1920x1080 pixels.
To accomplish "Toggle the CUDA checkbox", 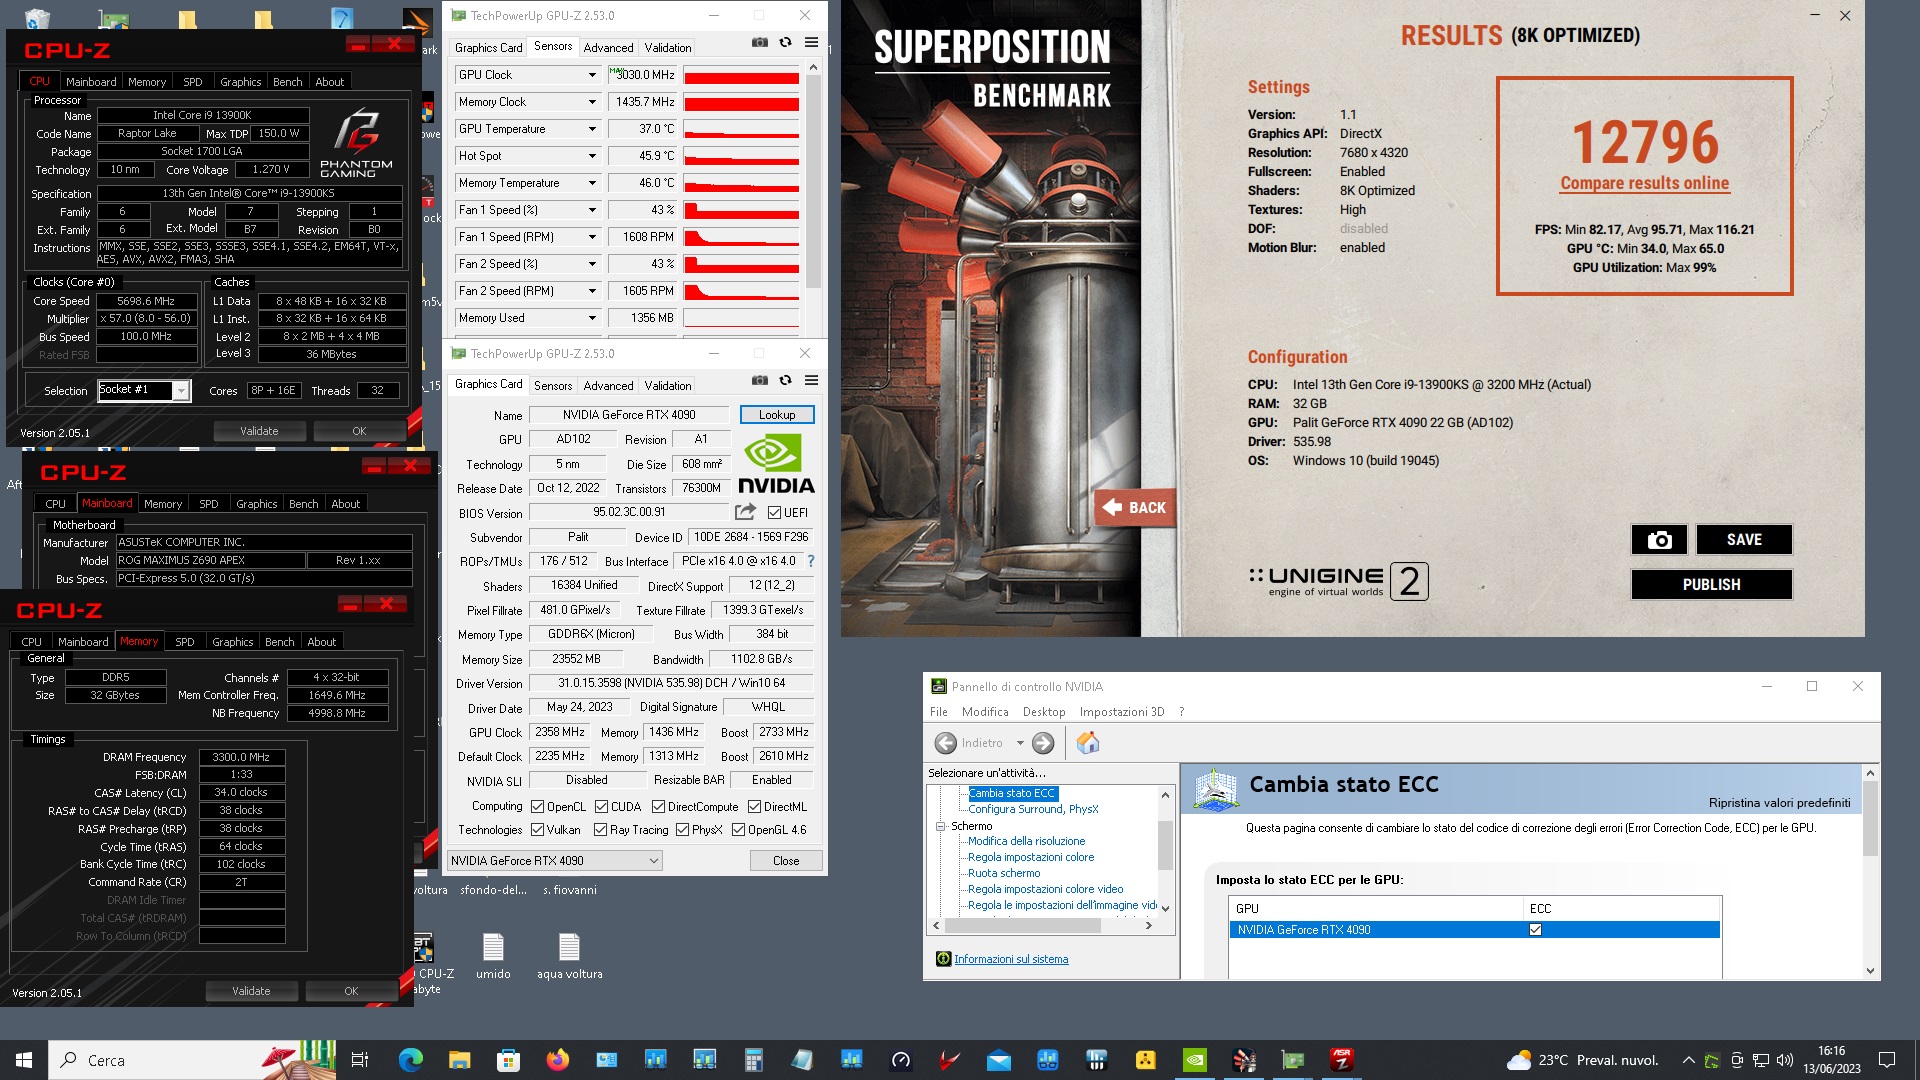I will 601,807.
